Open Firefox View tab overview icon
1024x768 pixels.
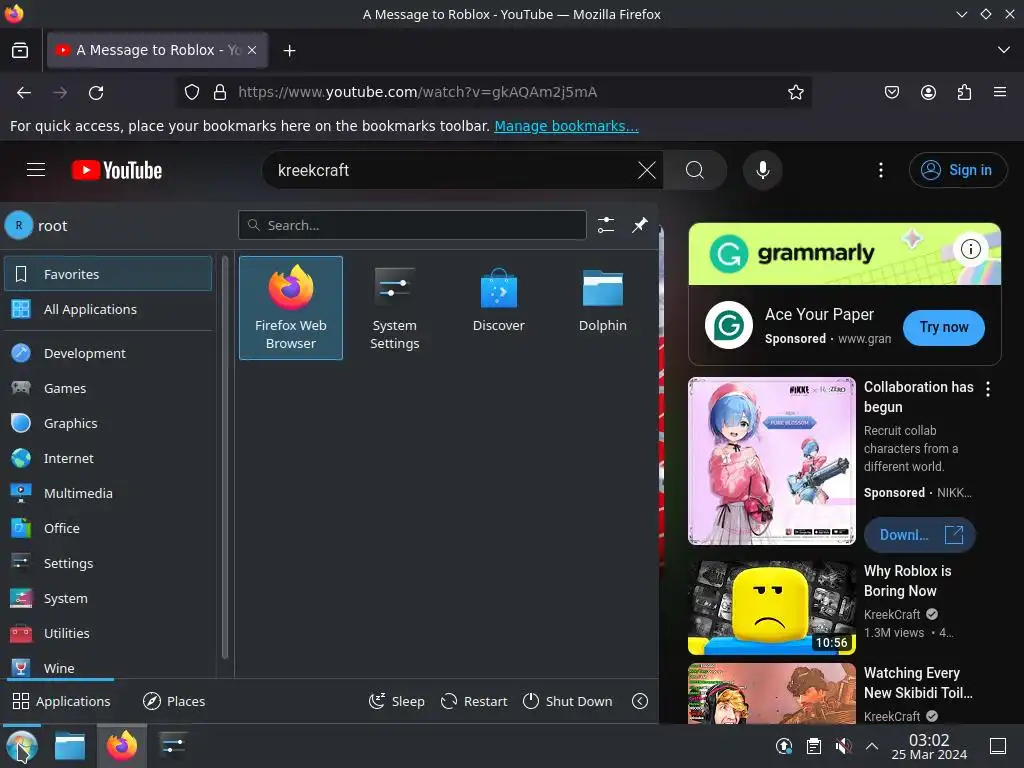point(20,50)
